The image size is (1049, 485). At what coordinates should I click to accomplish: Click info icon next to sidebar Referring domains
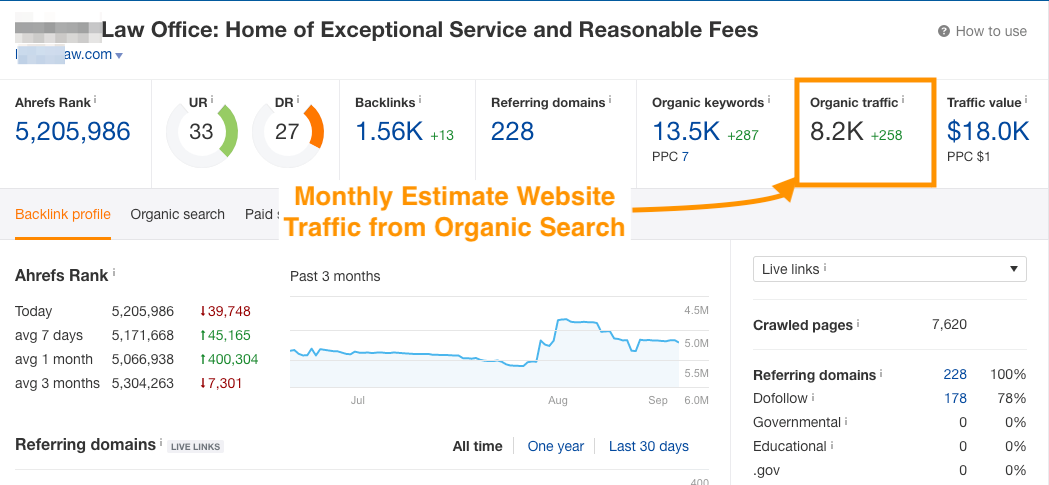(881, 372)
